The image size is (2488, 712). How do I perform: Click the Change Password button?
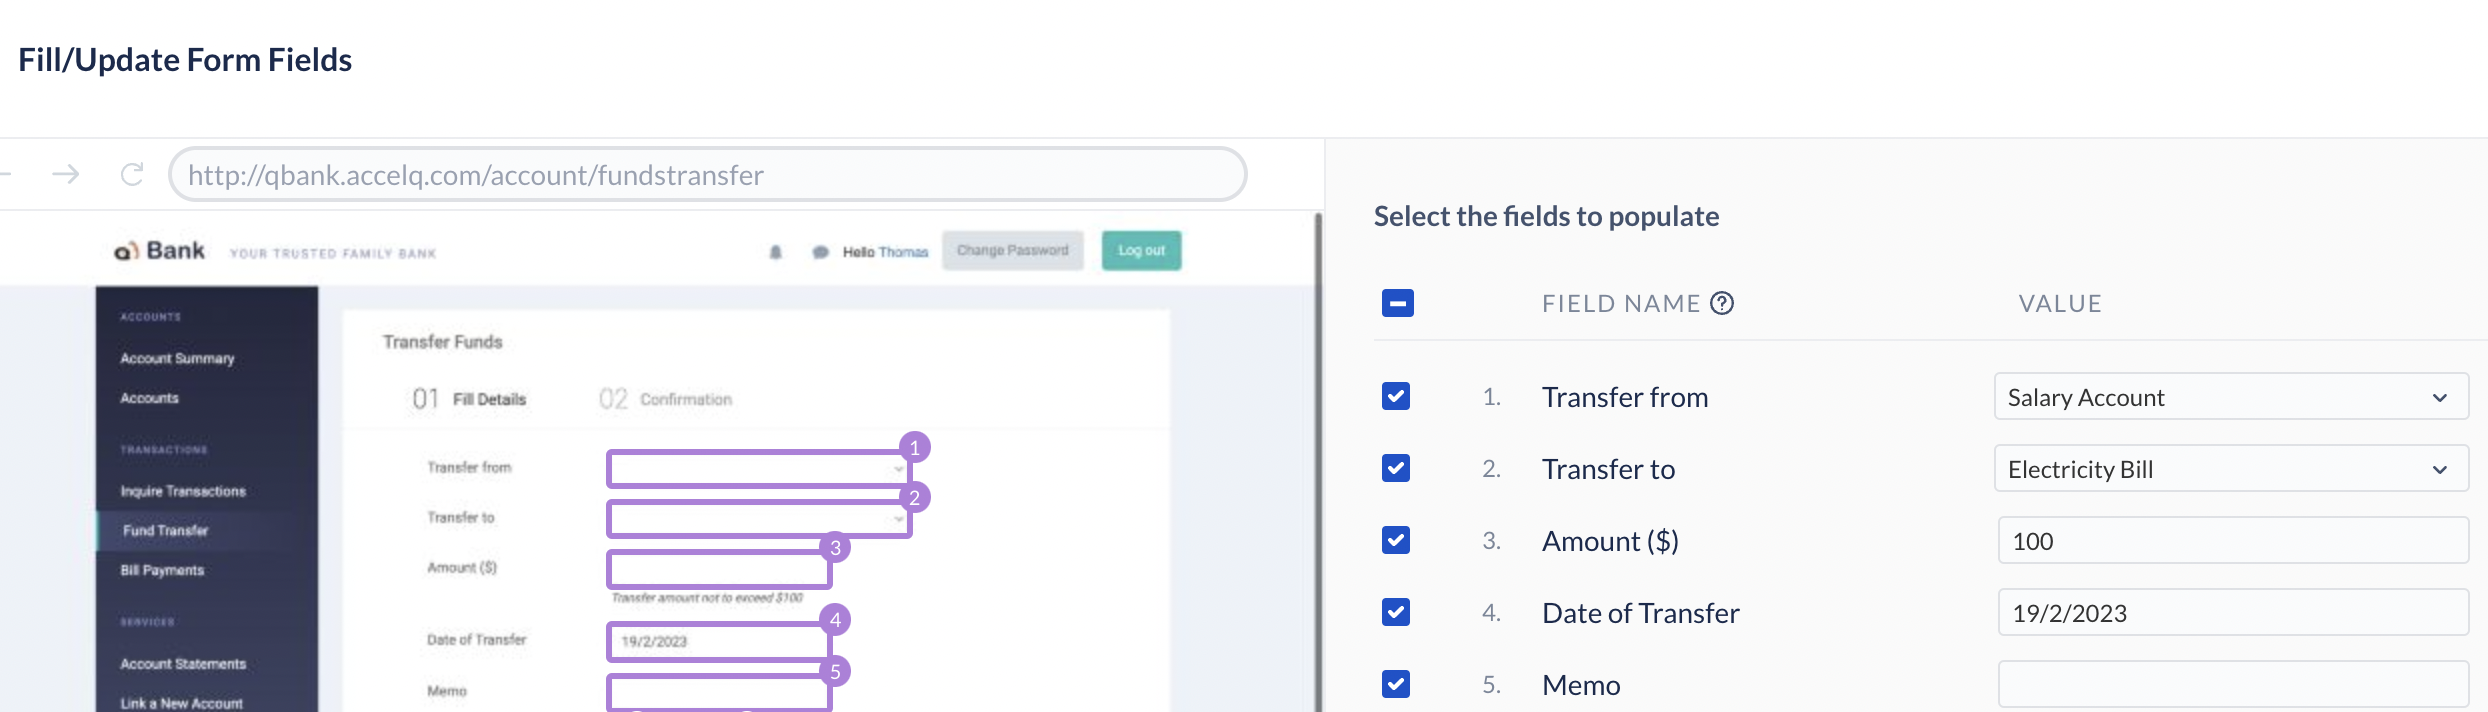1012,250
